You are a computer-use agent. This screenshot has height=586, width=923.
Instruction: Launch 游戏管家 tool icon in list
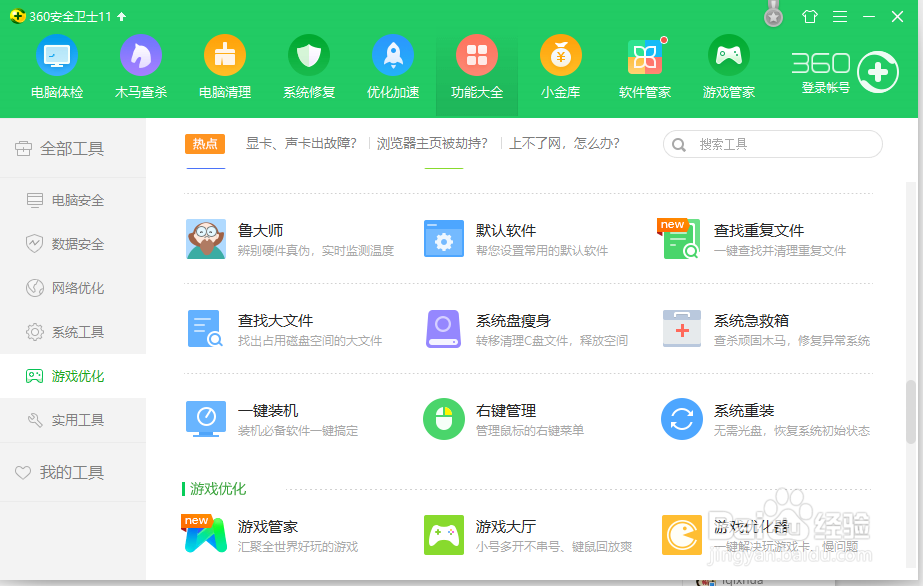205,534
